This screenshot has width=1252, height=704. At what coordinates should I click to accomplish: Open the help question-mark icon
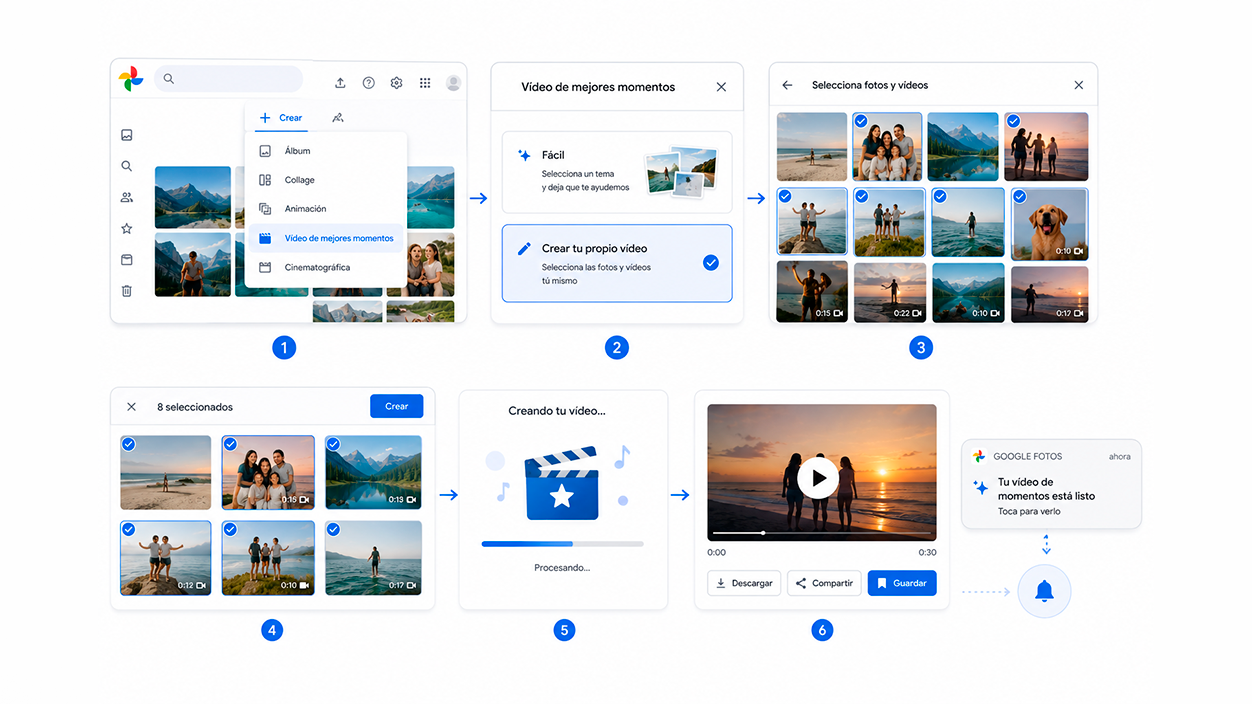tap(369, 83)
